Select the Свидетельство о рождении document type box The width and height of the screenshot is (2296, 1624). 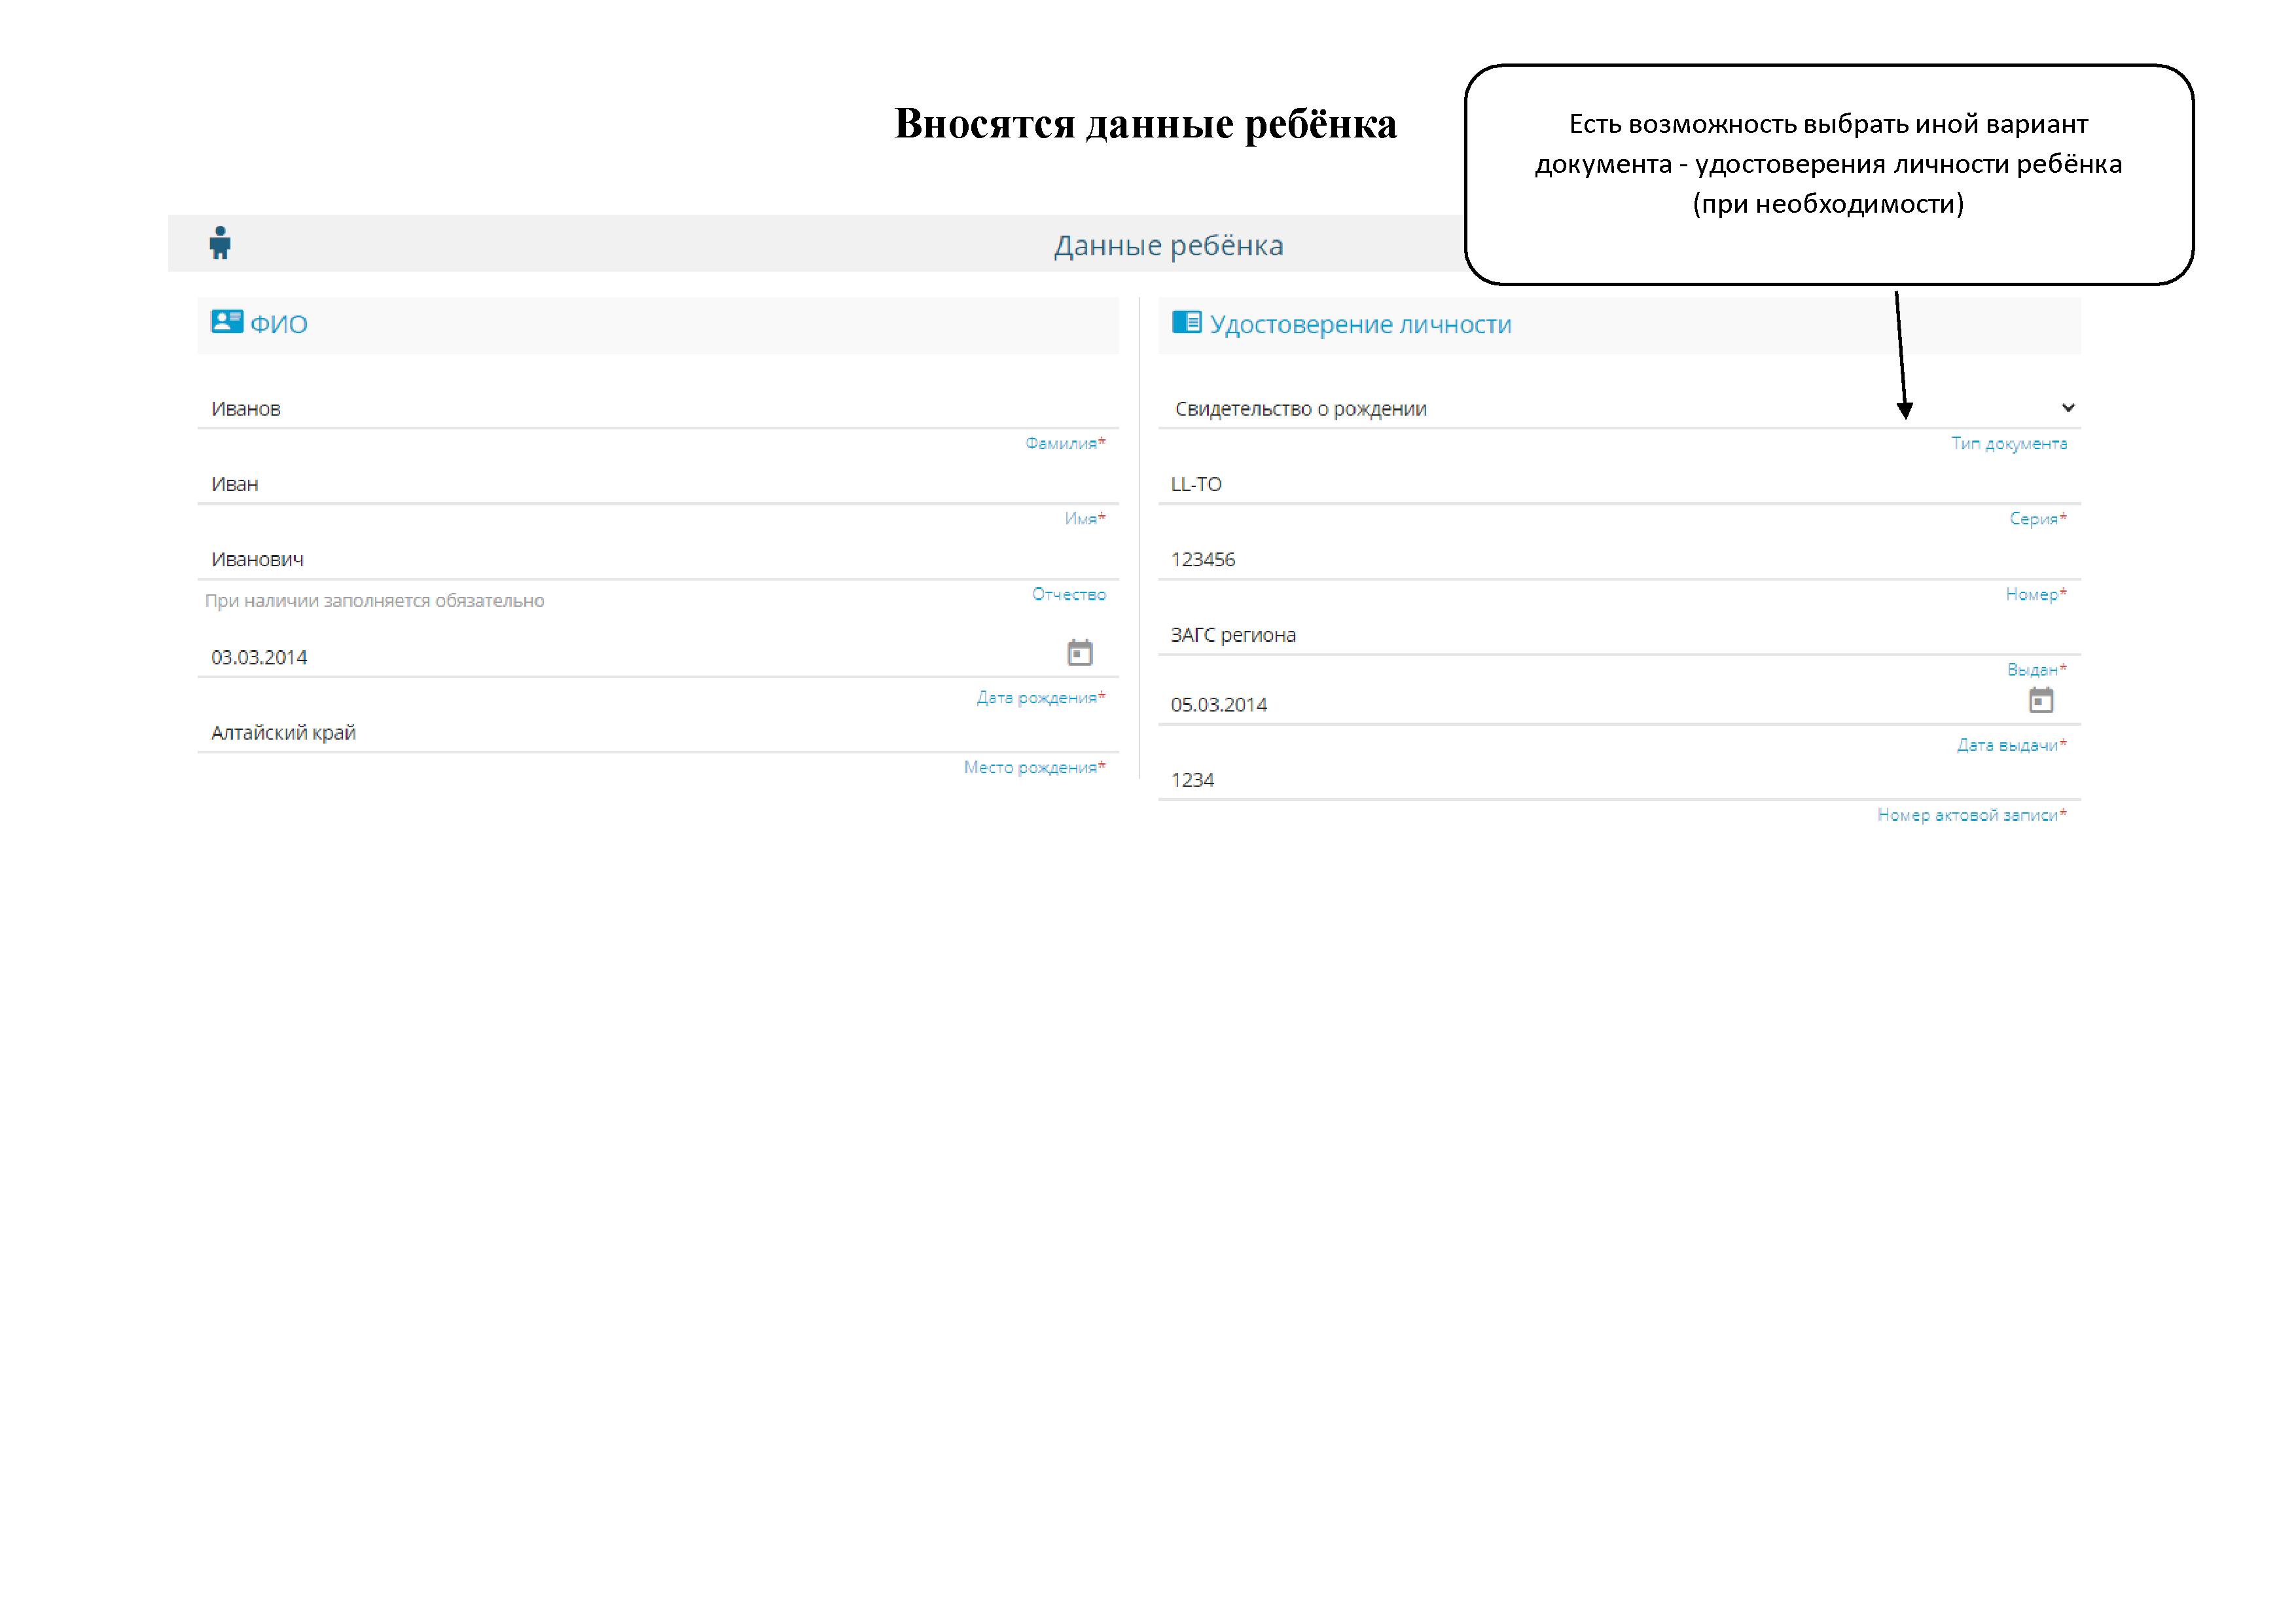coord(1619,409)
